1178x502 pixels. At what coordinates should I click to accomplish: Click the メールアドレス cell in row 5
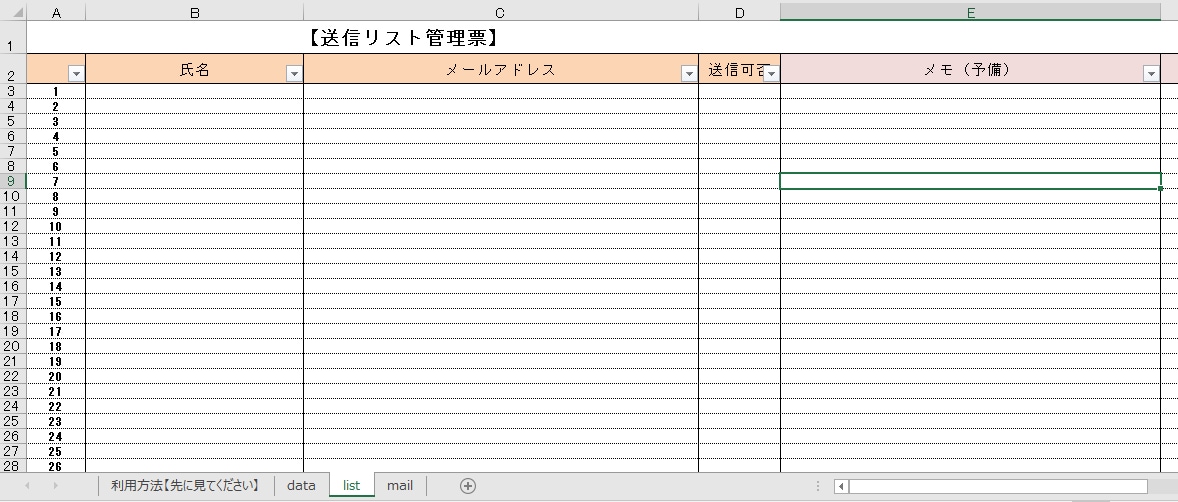tap(501, 121)
